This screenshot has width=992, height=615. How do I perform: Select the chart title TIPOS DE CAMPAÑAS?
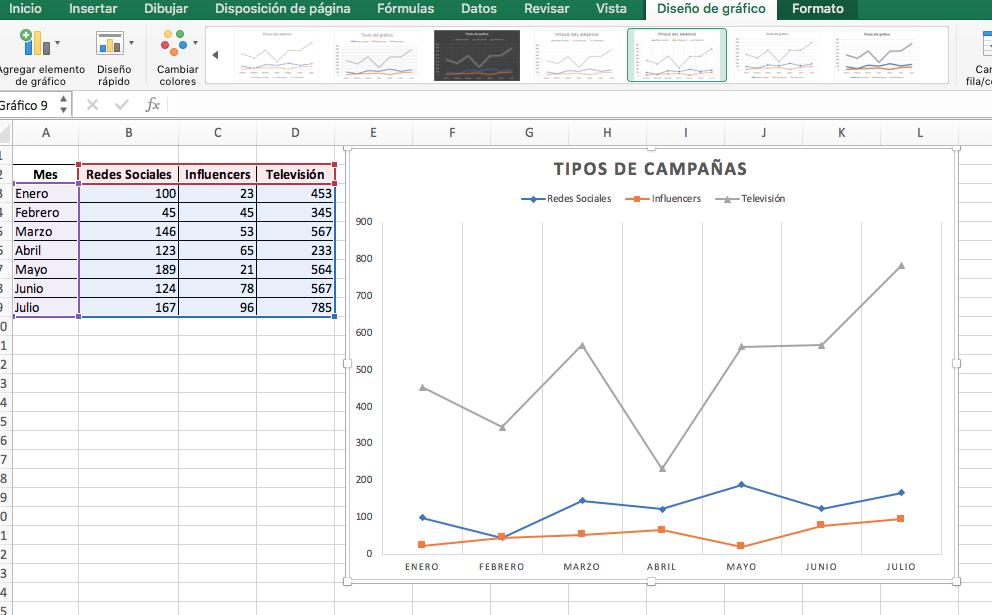651,169
